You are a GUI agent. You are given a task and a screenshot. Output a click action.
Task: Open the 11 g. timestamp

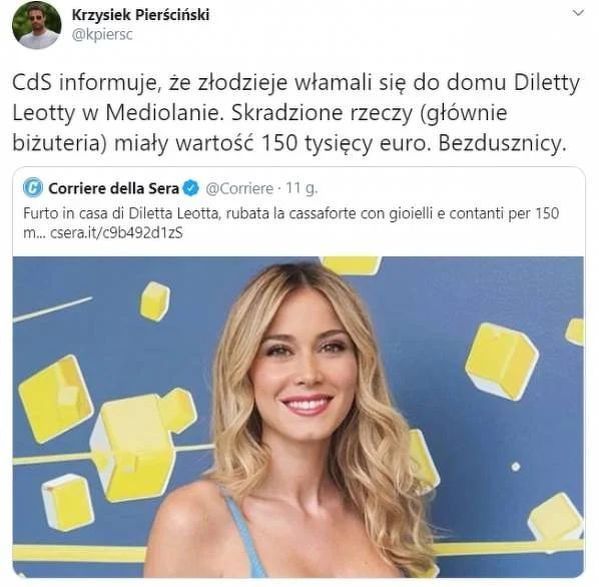[x=302, y=188]
